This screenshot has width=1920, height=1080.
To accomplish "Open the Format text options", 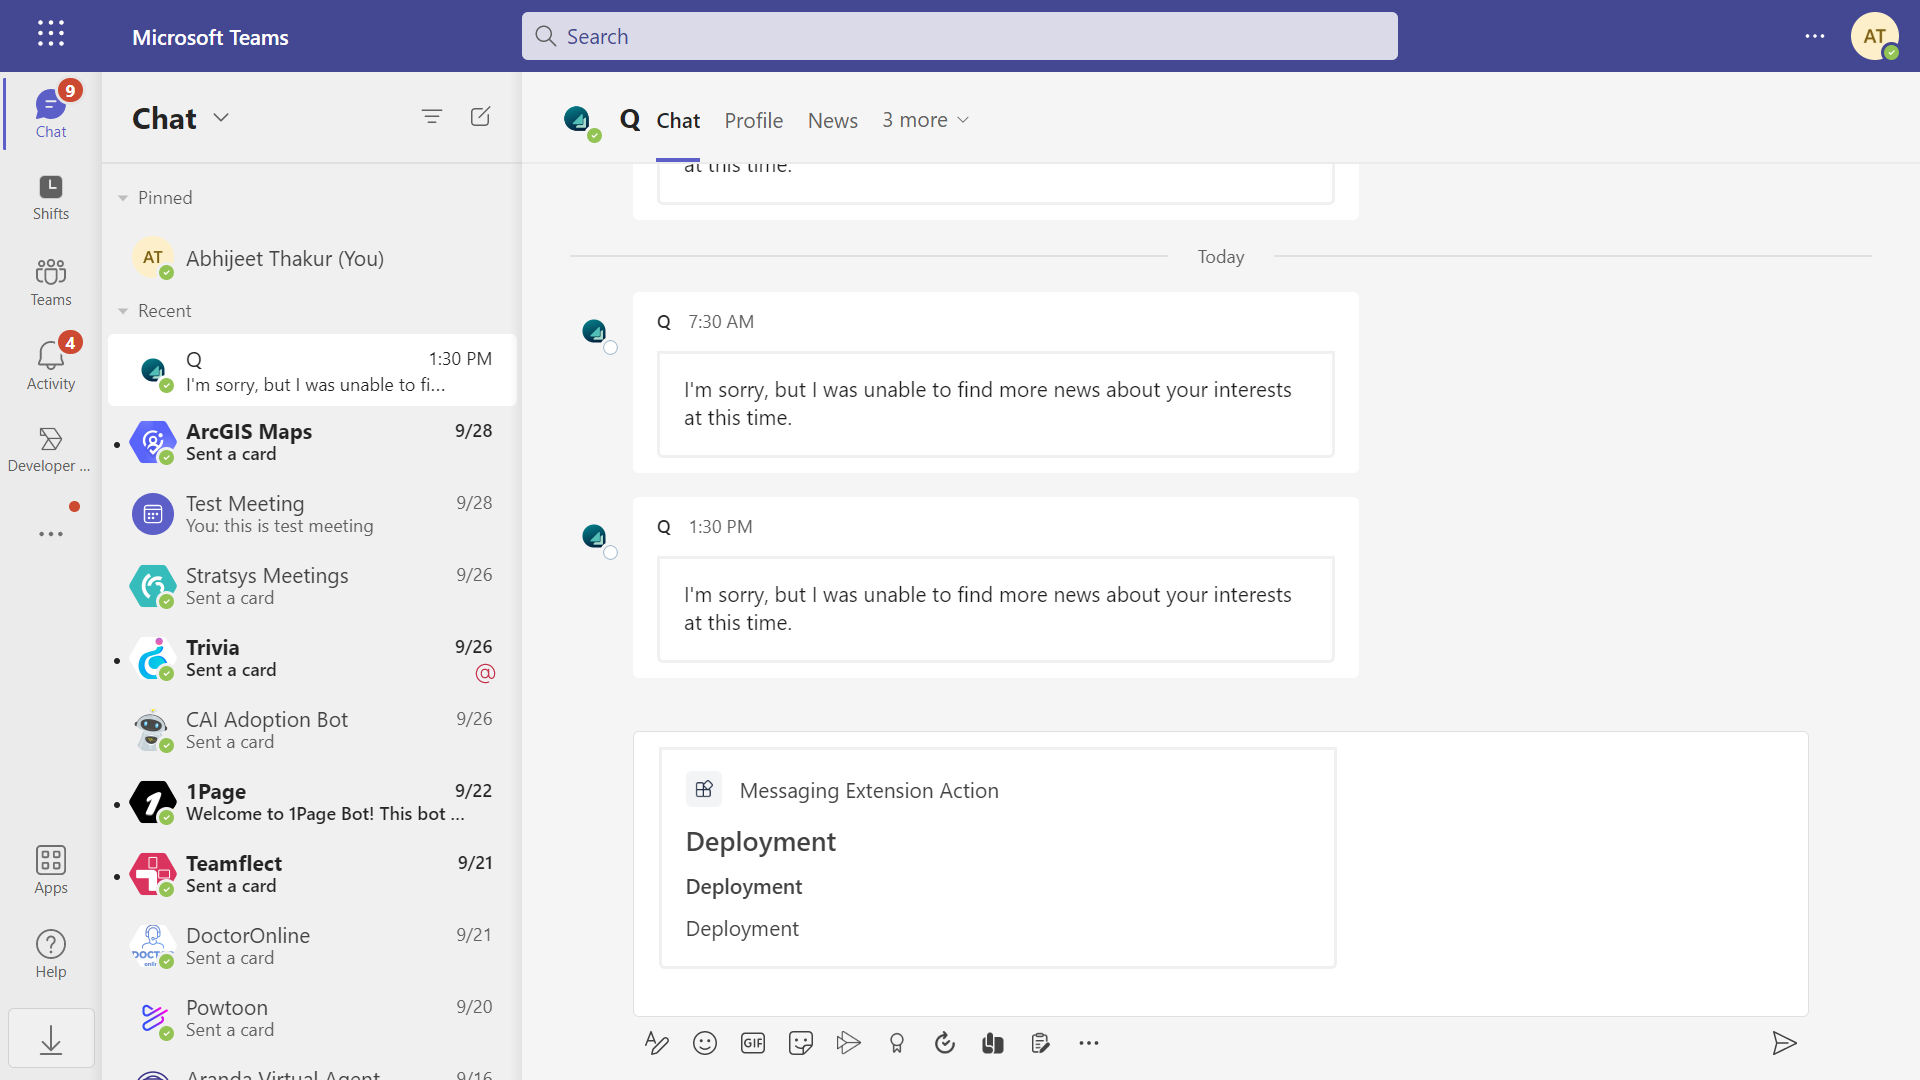I will 657,1043.
